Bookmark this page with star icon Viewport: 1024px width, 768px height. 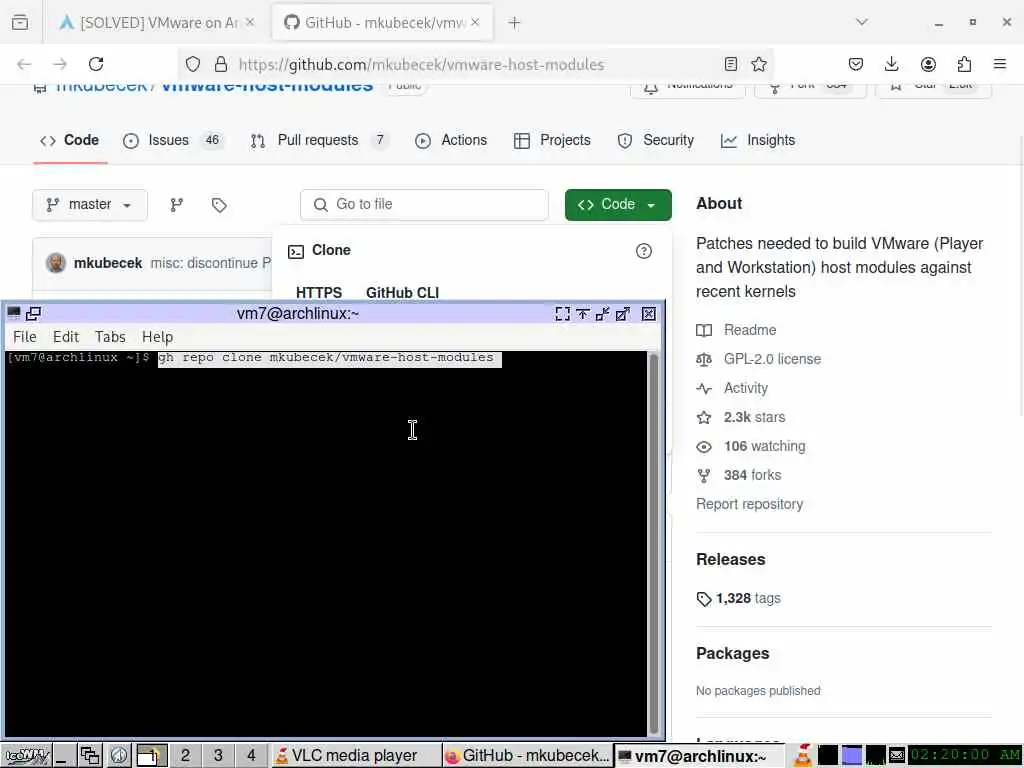tap(758, 64)
